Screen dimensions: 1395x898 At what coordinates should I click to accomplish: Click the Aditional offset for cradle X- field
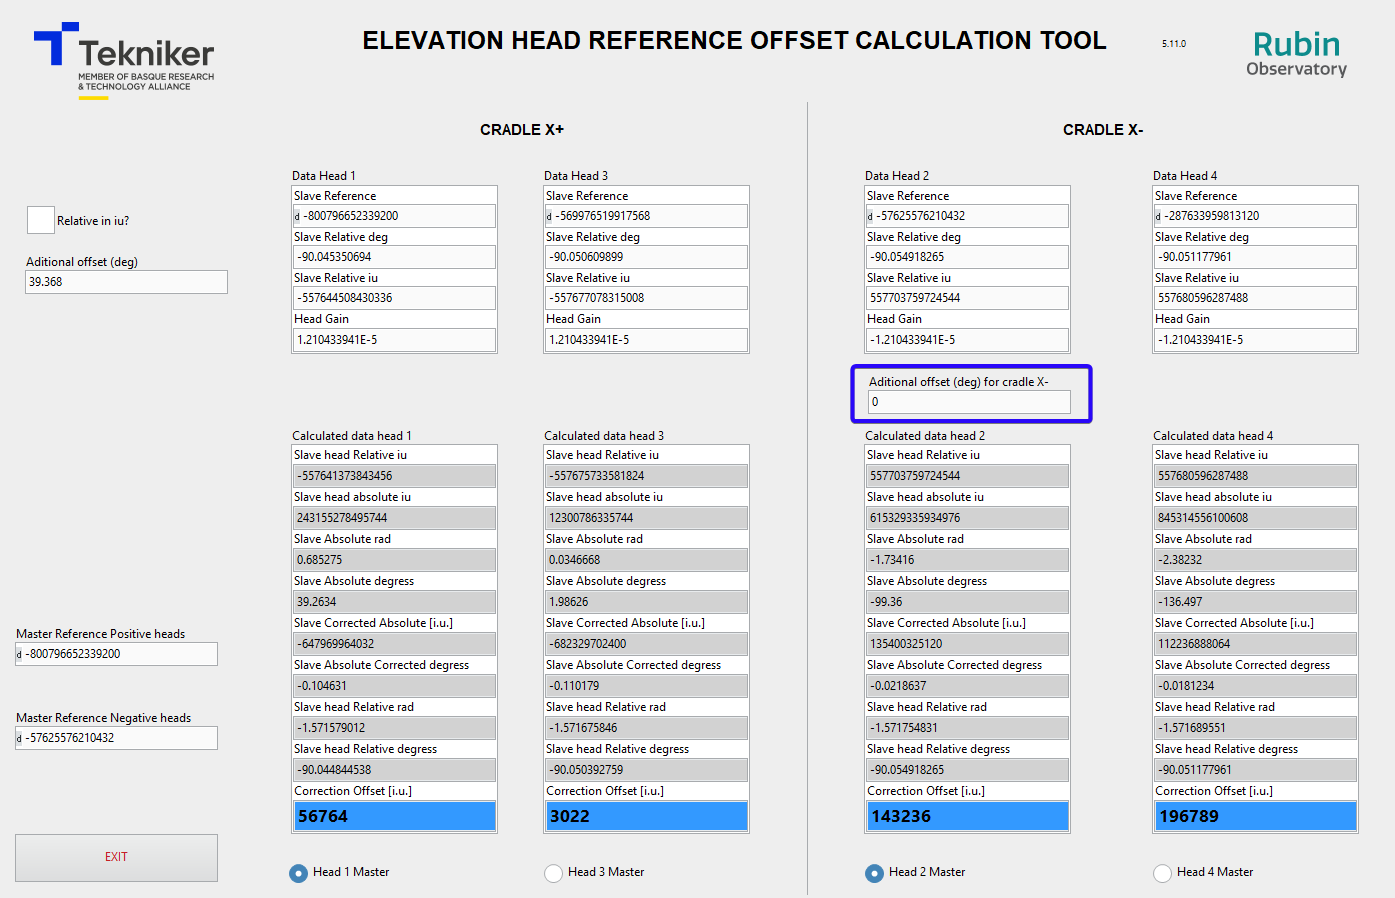click(x=969, y=402)
